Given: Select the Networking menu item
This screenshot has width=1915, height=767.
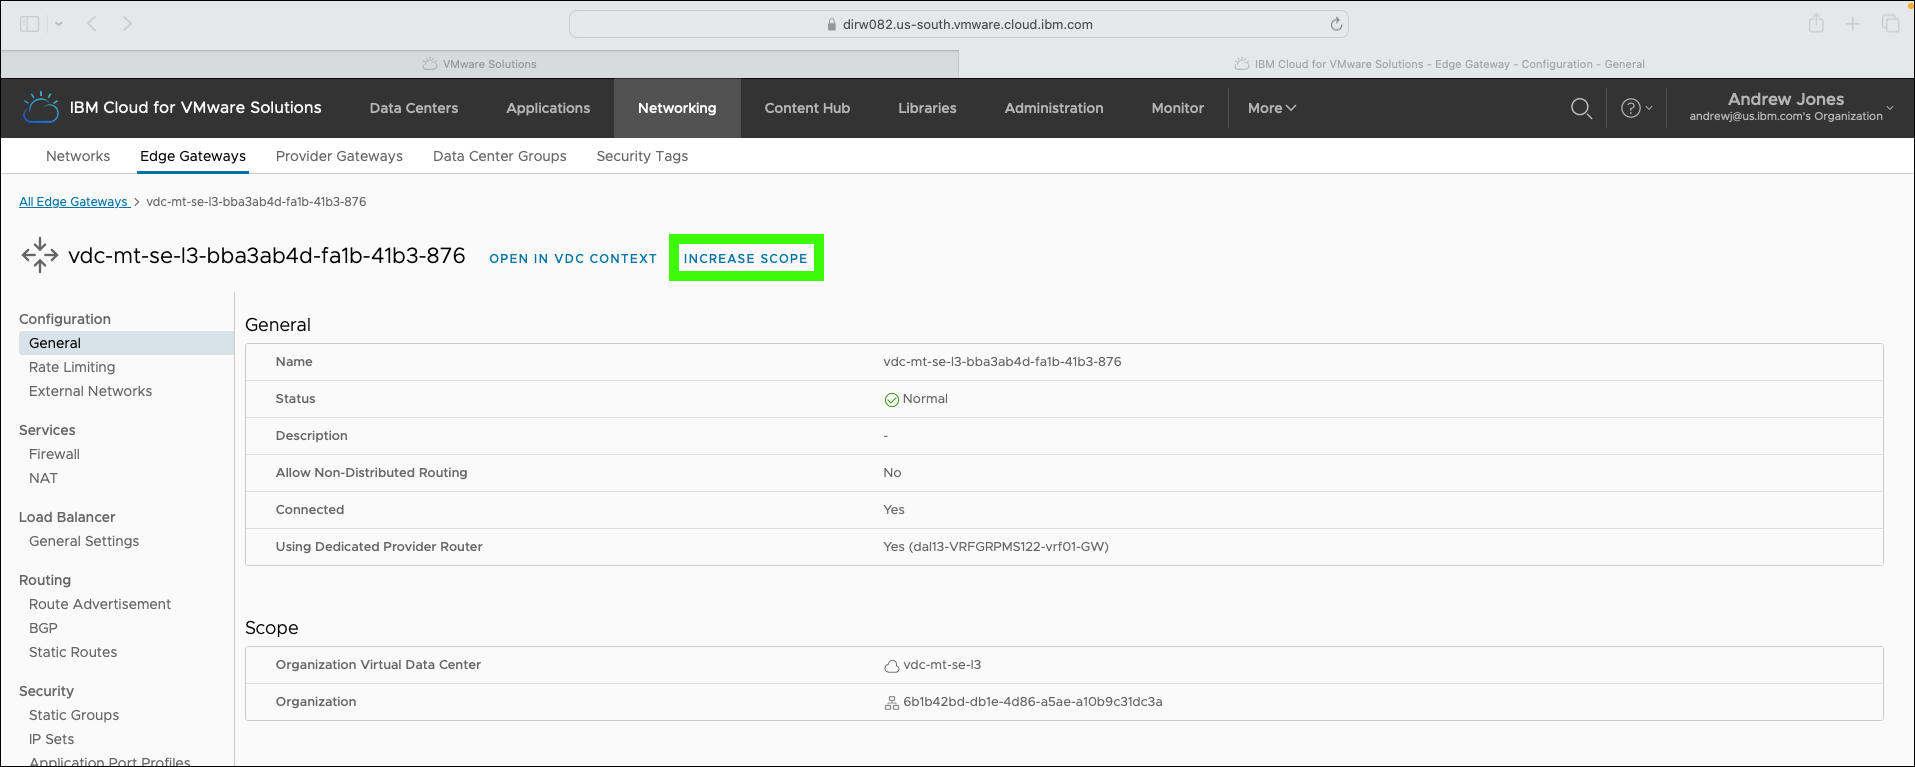Looking at the screenshot, I should [677, 108].
